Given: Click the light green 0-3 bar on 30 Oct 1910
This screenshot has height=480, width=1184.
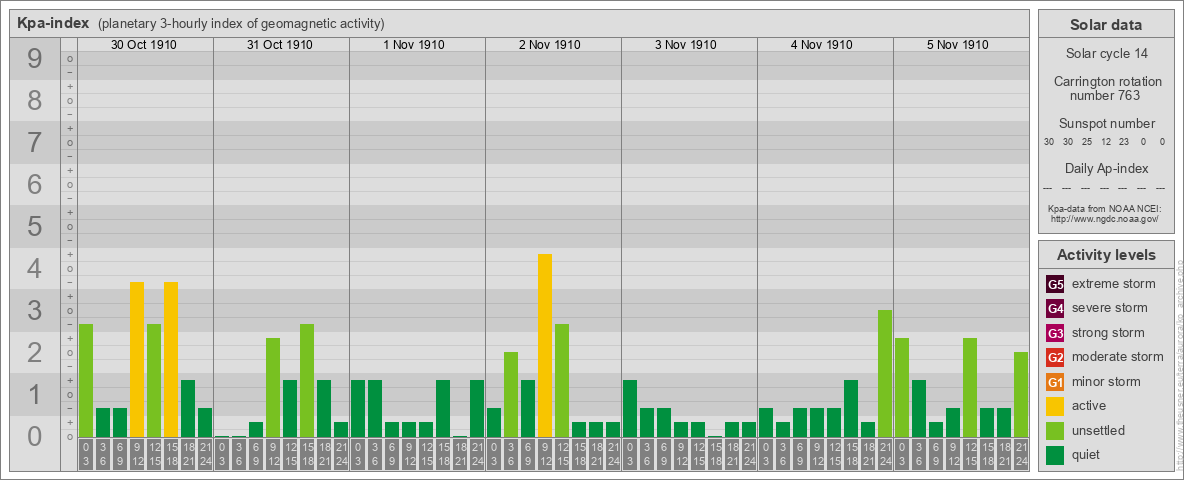Looking at the screenshot, I should (86, 380).
